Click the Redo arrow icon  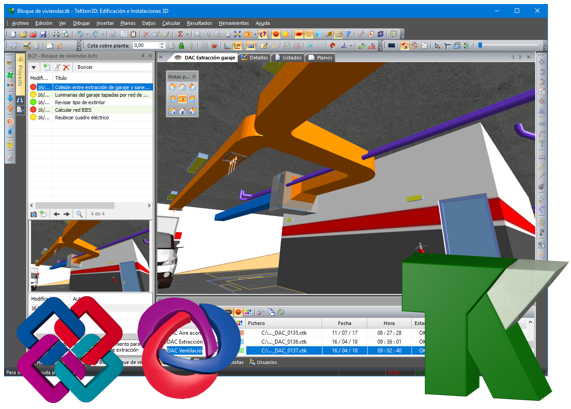pyautogui.click(x=96, y=34)
